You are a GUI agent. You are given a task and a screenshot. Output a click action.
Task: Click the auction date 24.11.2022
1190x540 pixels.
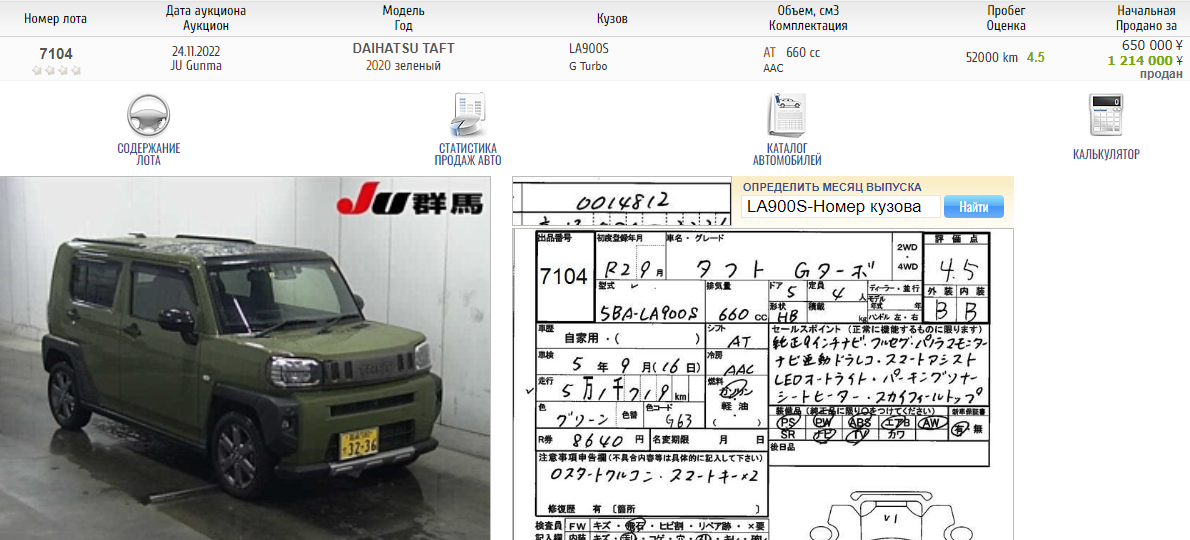click(196, 52)
